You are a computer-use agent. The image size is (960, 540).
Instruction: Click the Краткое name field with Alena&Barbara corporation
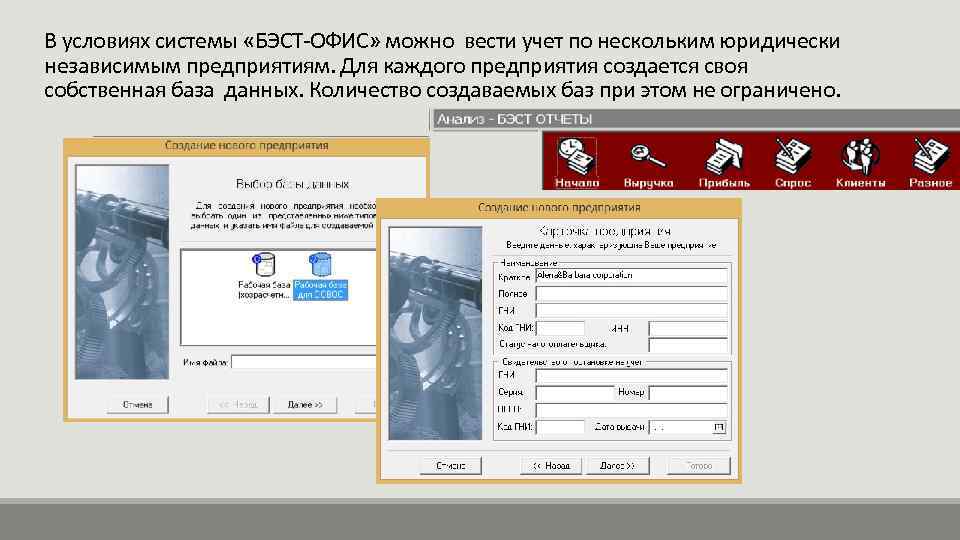coord(632,276)
